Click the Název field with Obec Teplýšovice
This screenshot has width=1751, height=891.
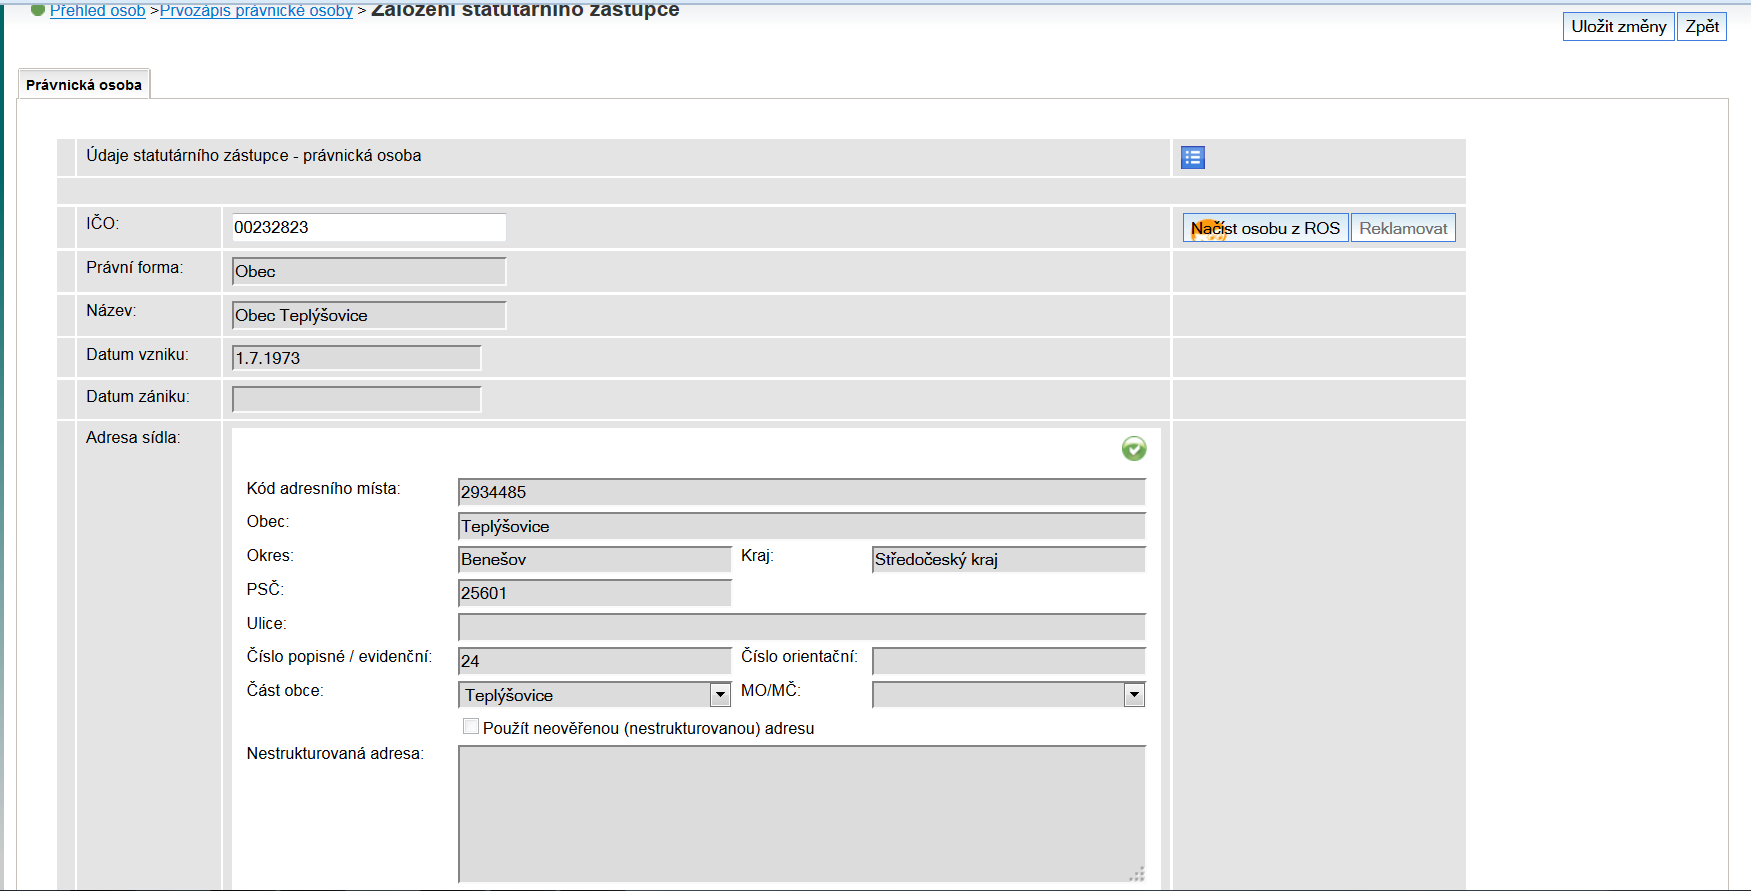(x=369, y=315)
